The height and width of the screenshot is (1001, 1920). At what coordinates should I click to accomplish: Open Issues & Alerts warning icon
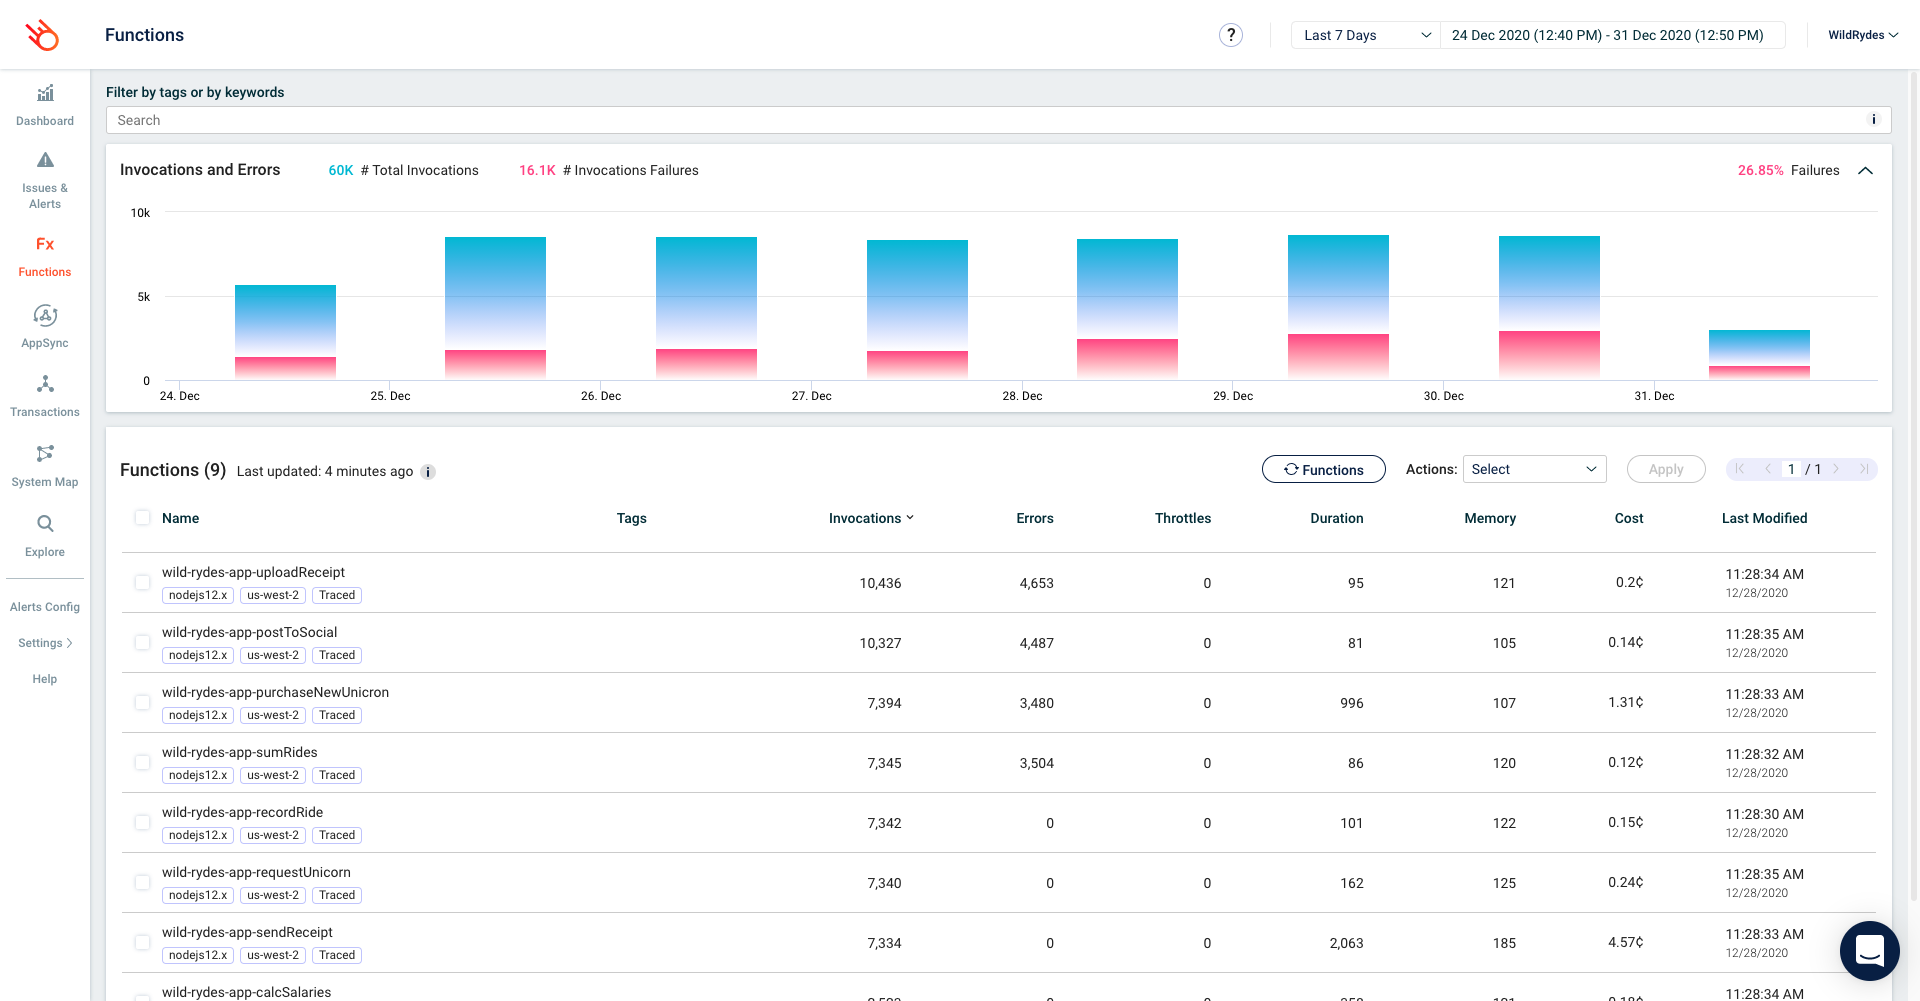pos(45,160)
